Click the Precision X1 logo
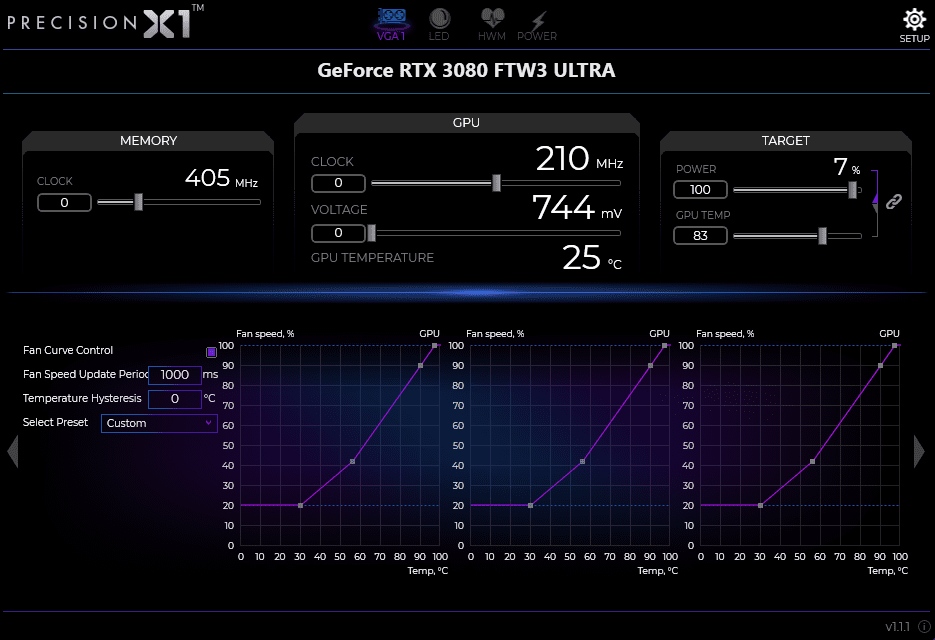 coord(106,22)
